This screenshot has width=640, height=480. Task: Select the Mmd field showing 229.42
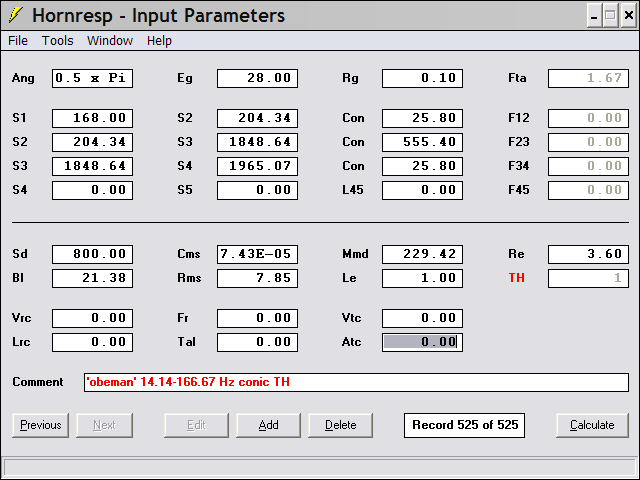coord(422,254)
